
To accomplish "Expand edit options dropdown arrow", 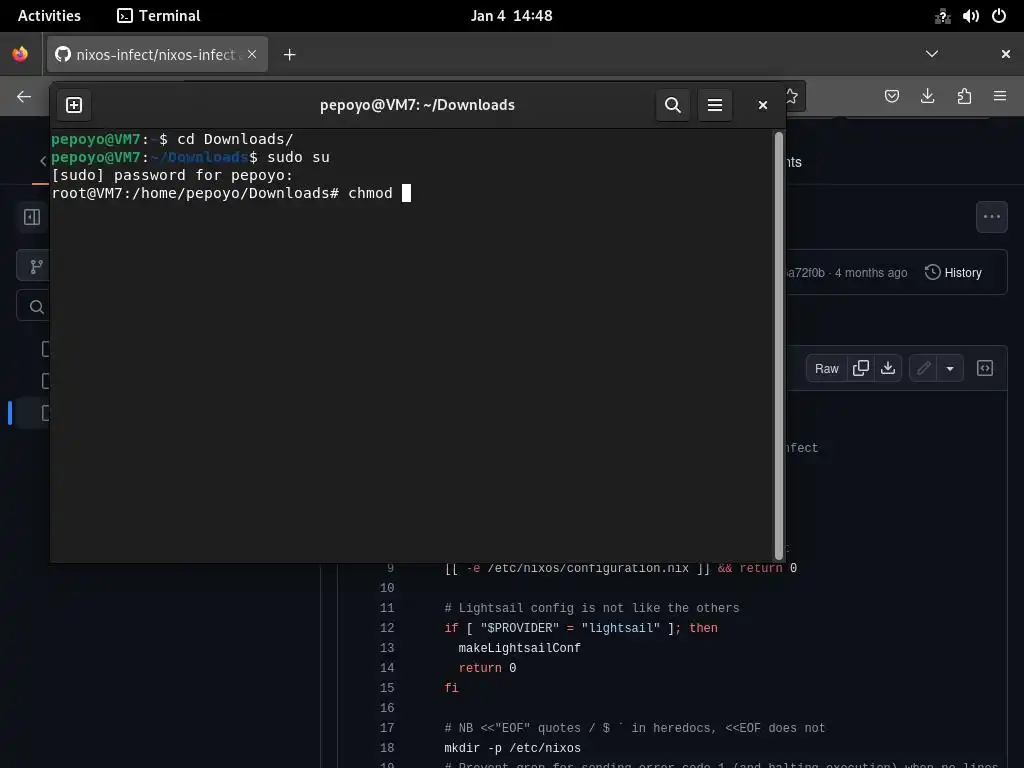I will [x=950, y=369].
